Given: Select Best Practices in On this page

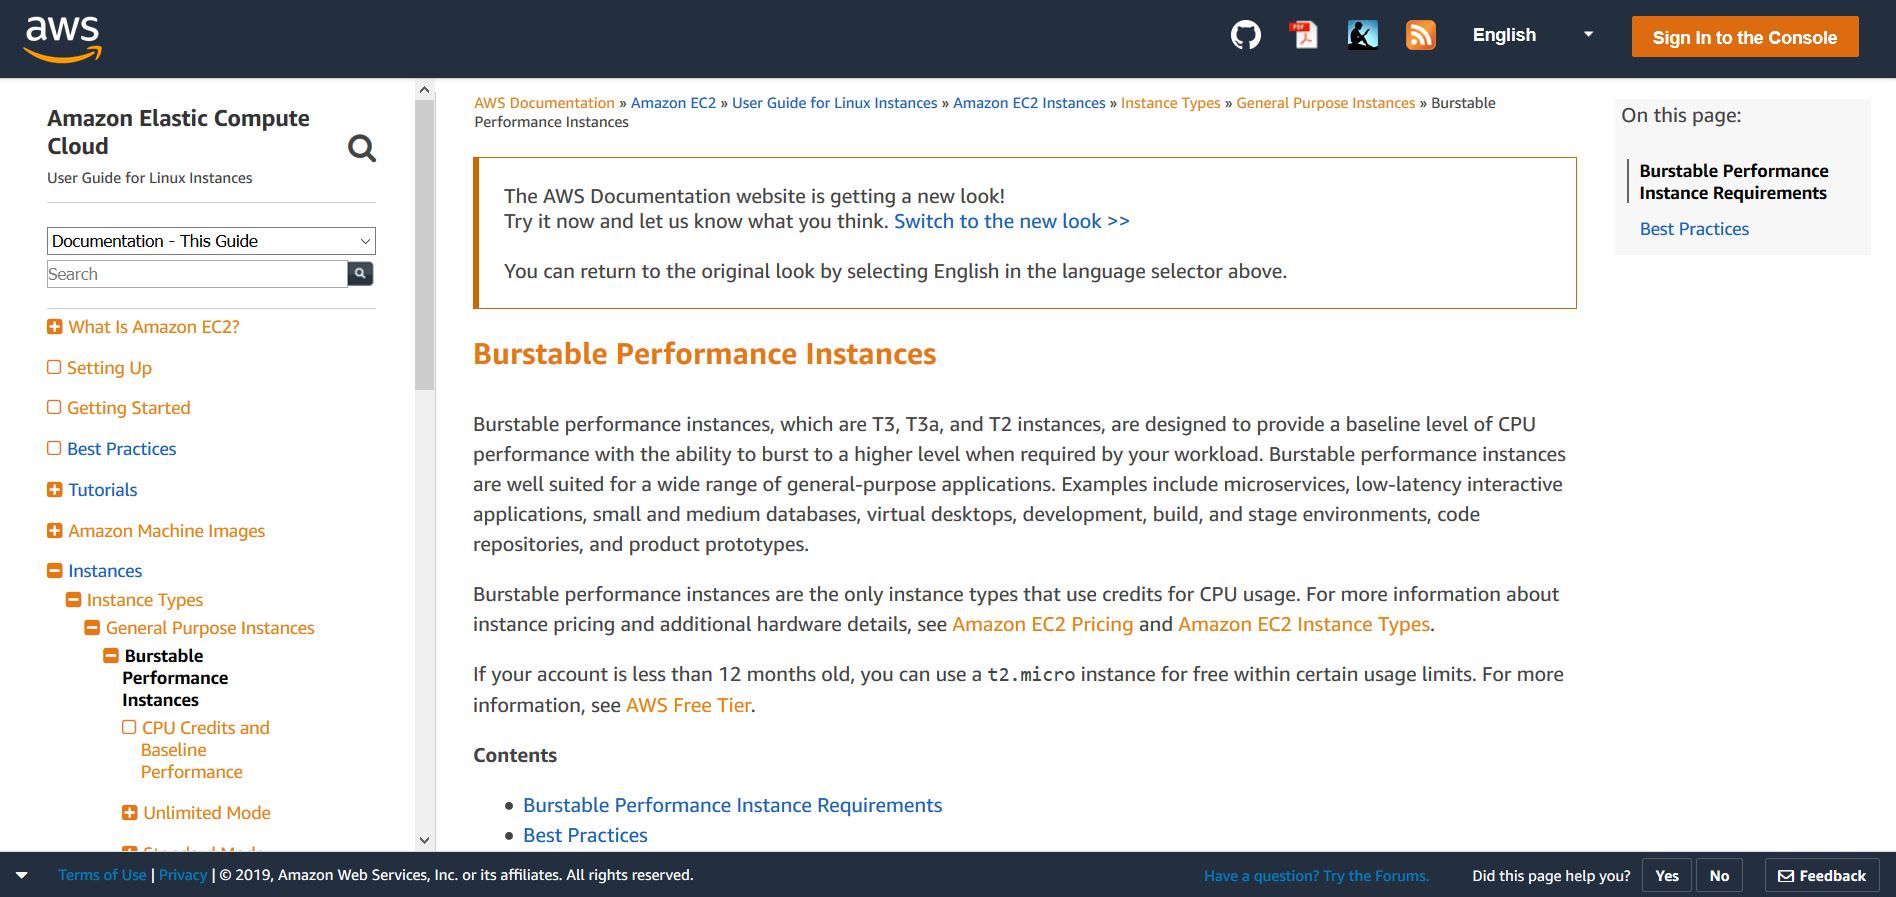Looking at the screenshot, I should click(1694, 229).
